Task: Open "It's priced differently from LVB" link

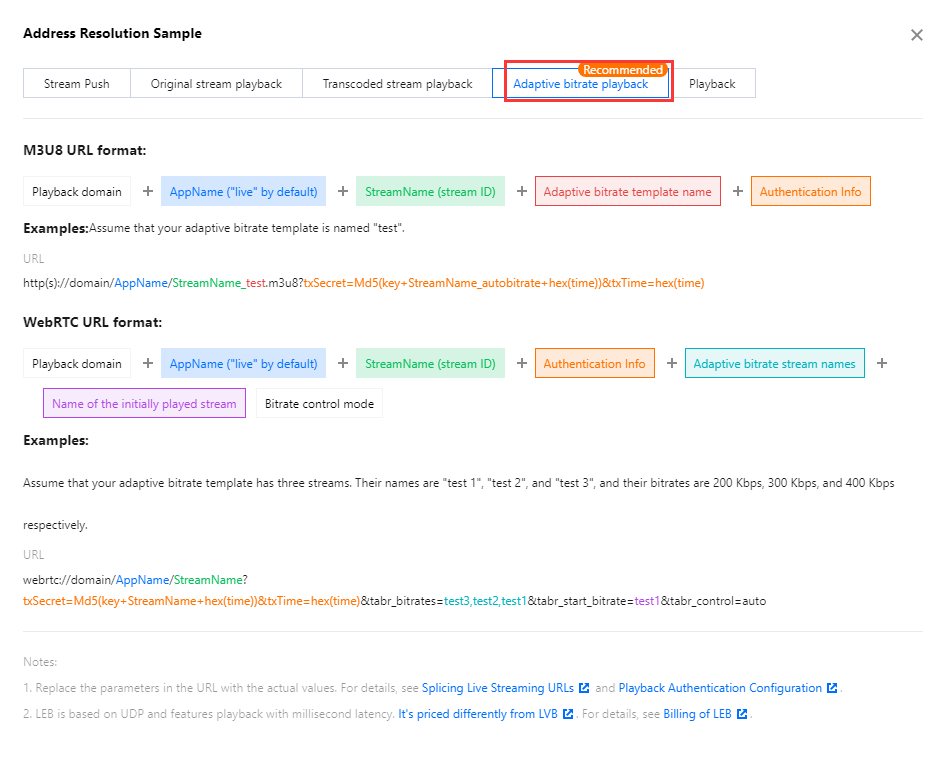Action: tap(479, 714)
